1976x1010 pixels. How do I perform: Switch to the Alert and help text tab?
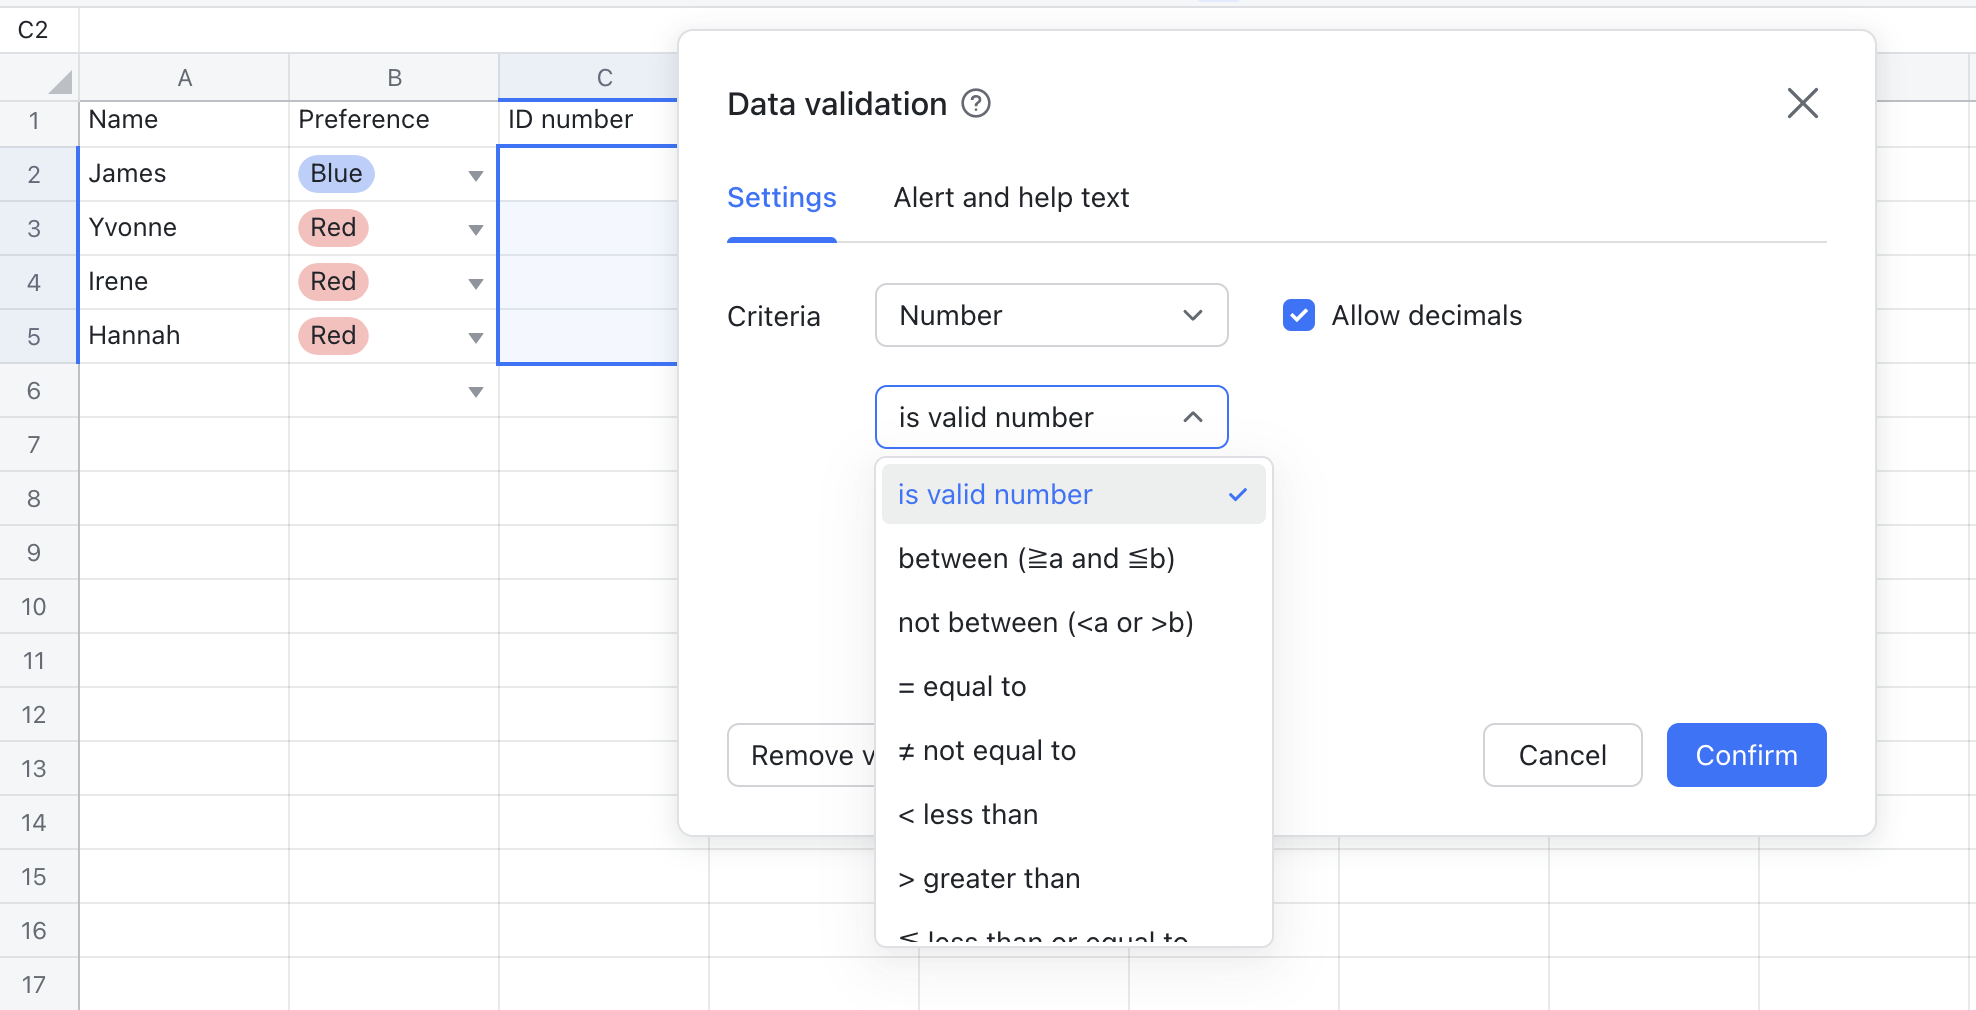1010,197
